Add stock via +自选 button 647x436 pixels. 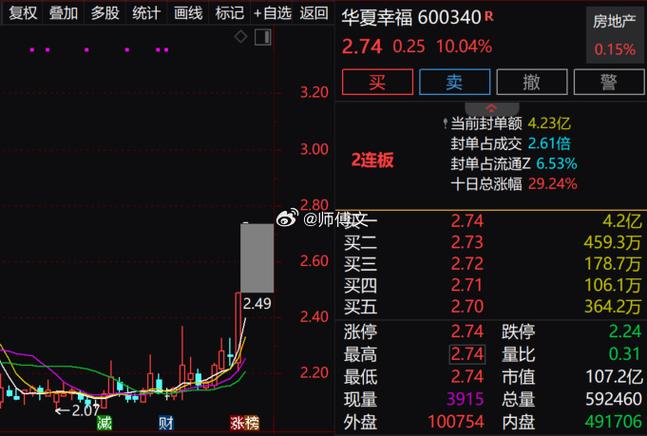click(x=272, y=13)
